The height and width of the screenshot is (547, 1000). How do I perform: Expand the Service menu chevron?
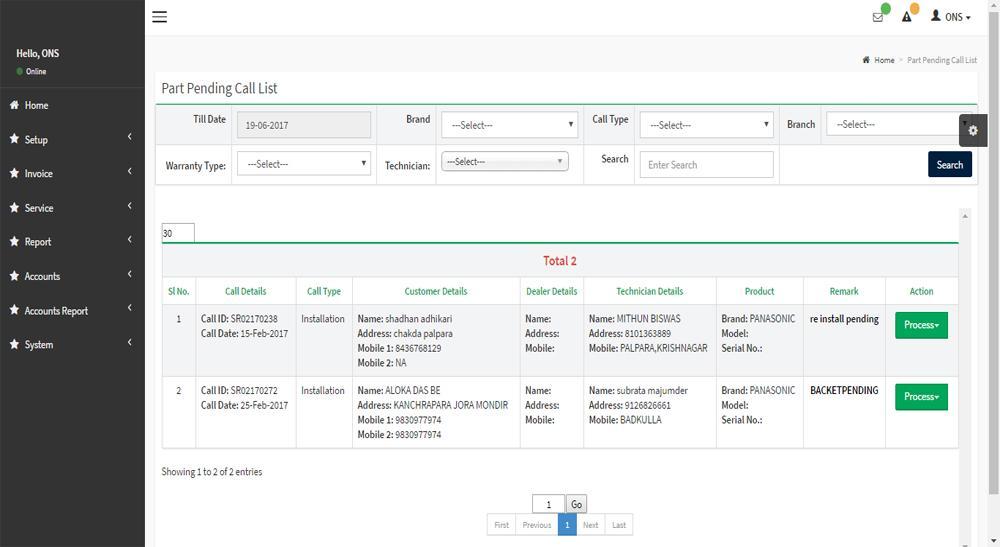tap(129, 206)
